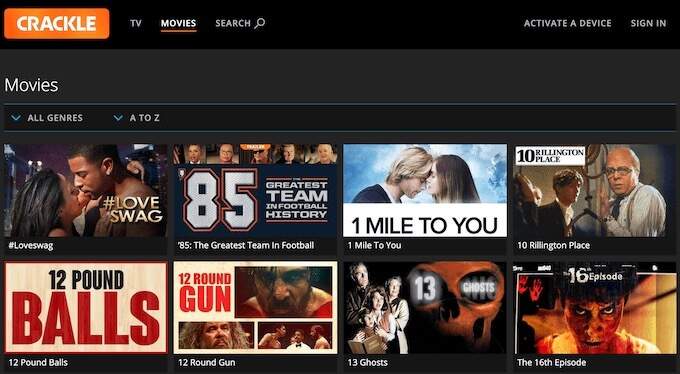This screenshot has width=680, height=374.
Task: Click the Crackle logo
Action: pos(57,23)
